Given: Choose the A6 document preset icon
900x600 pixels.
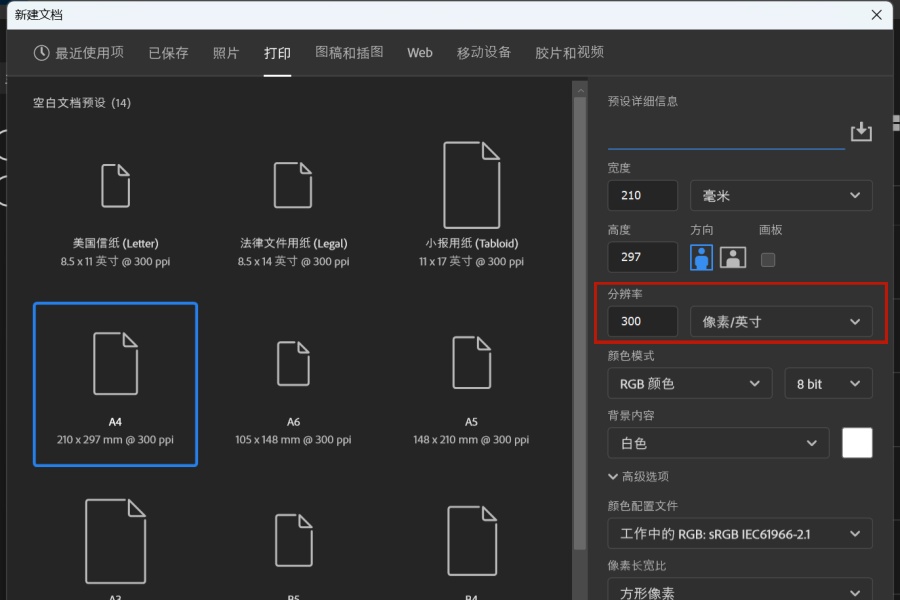Looking at the screenshot, I should (293, 363).
